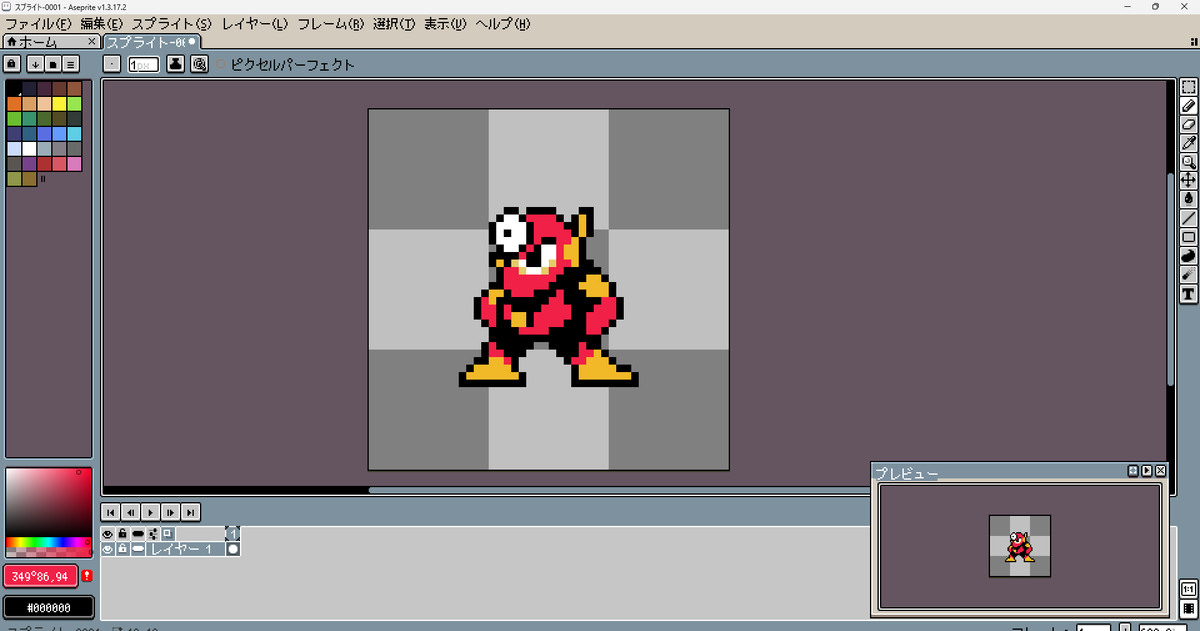Select the Contour tool

point(1189,256)
